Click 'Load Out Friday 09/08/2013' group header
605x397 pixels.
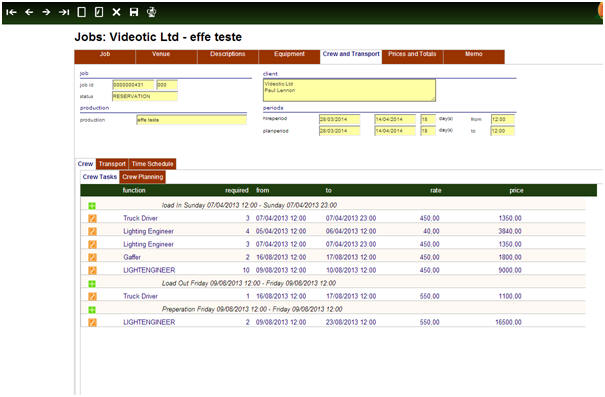click(249, 284)
